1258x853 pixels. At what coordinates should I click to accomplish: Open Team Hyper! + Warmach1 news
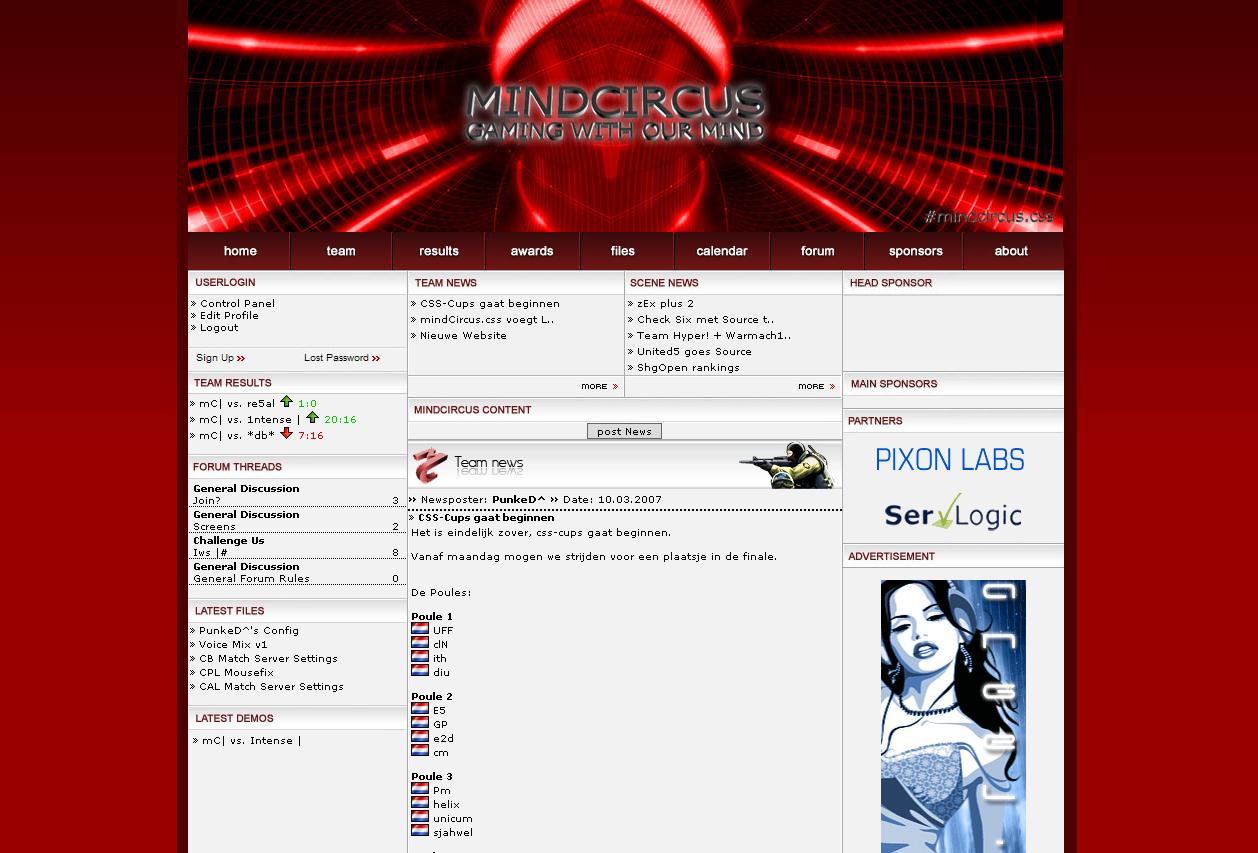point(714,336)
